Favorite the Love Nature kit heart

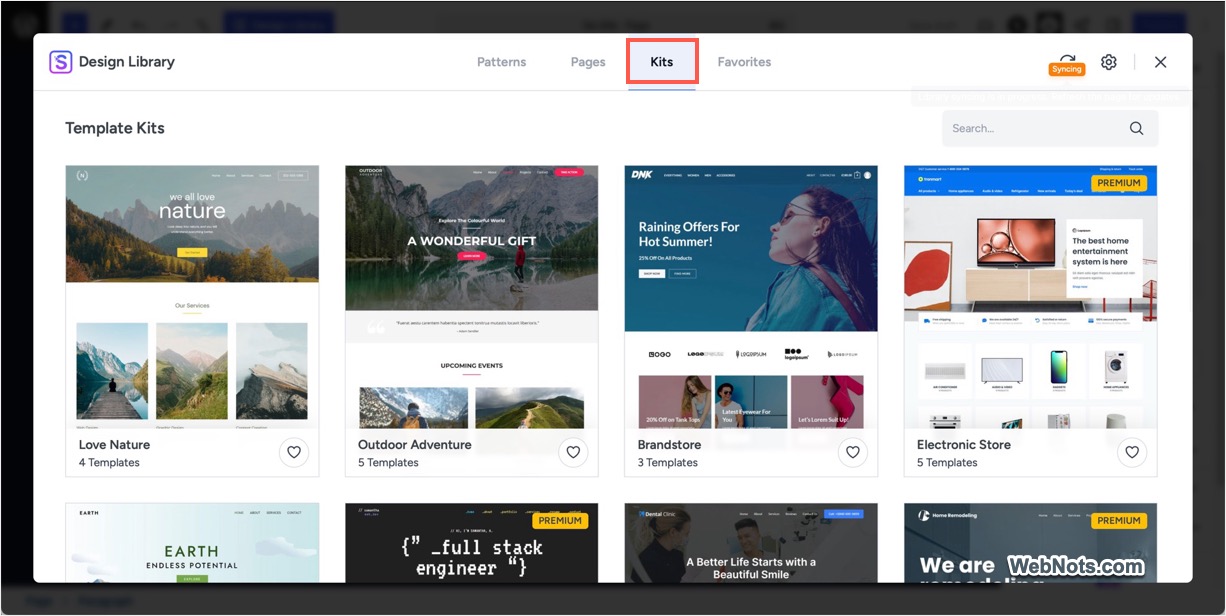coord(294,452)
